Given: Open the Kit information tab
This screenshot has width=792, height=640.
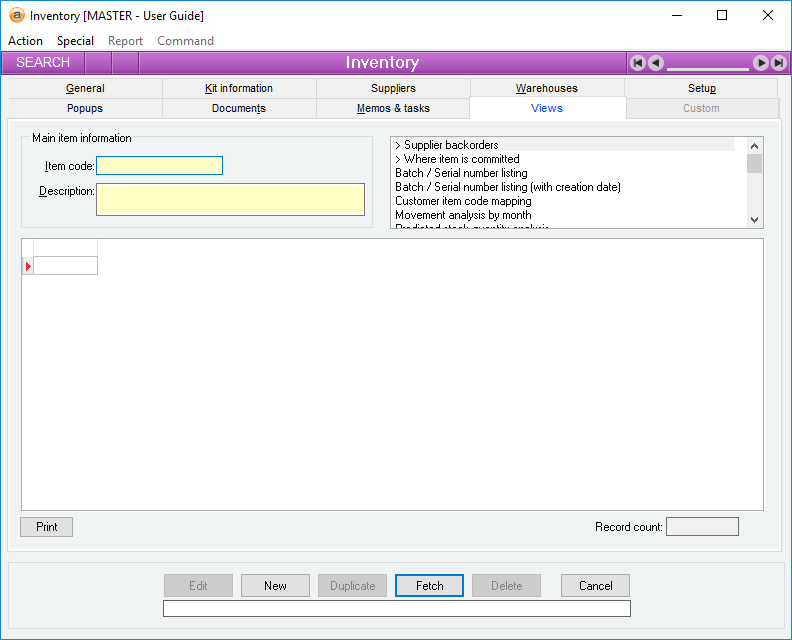Looking at the screenshot, I should click(x=239, y=88).
